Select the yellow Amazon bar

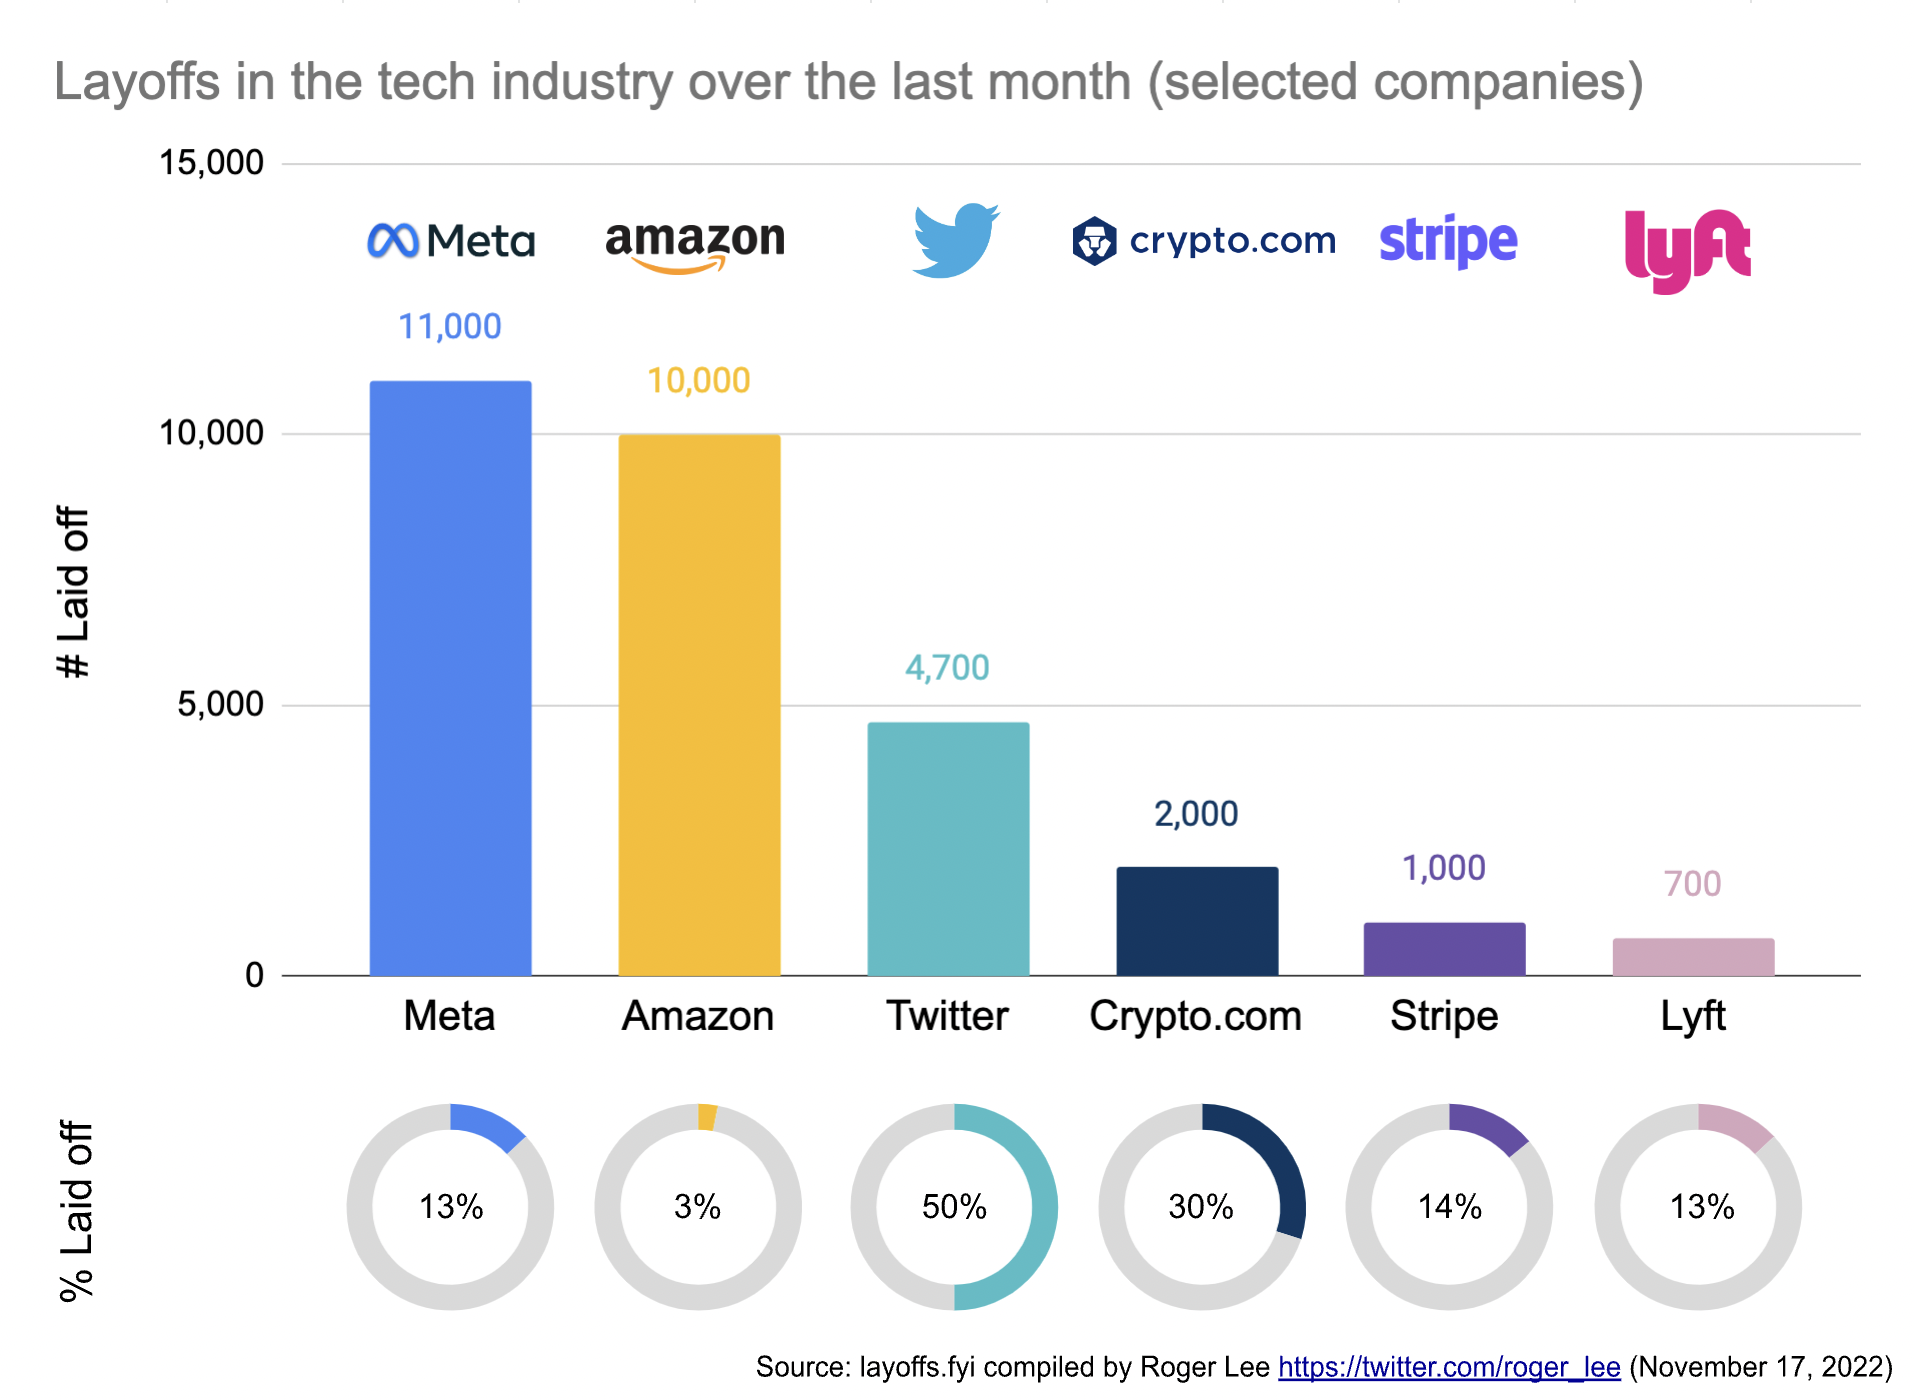click(x=699, y=705)
